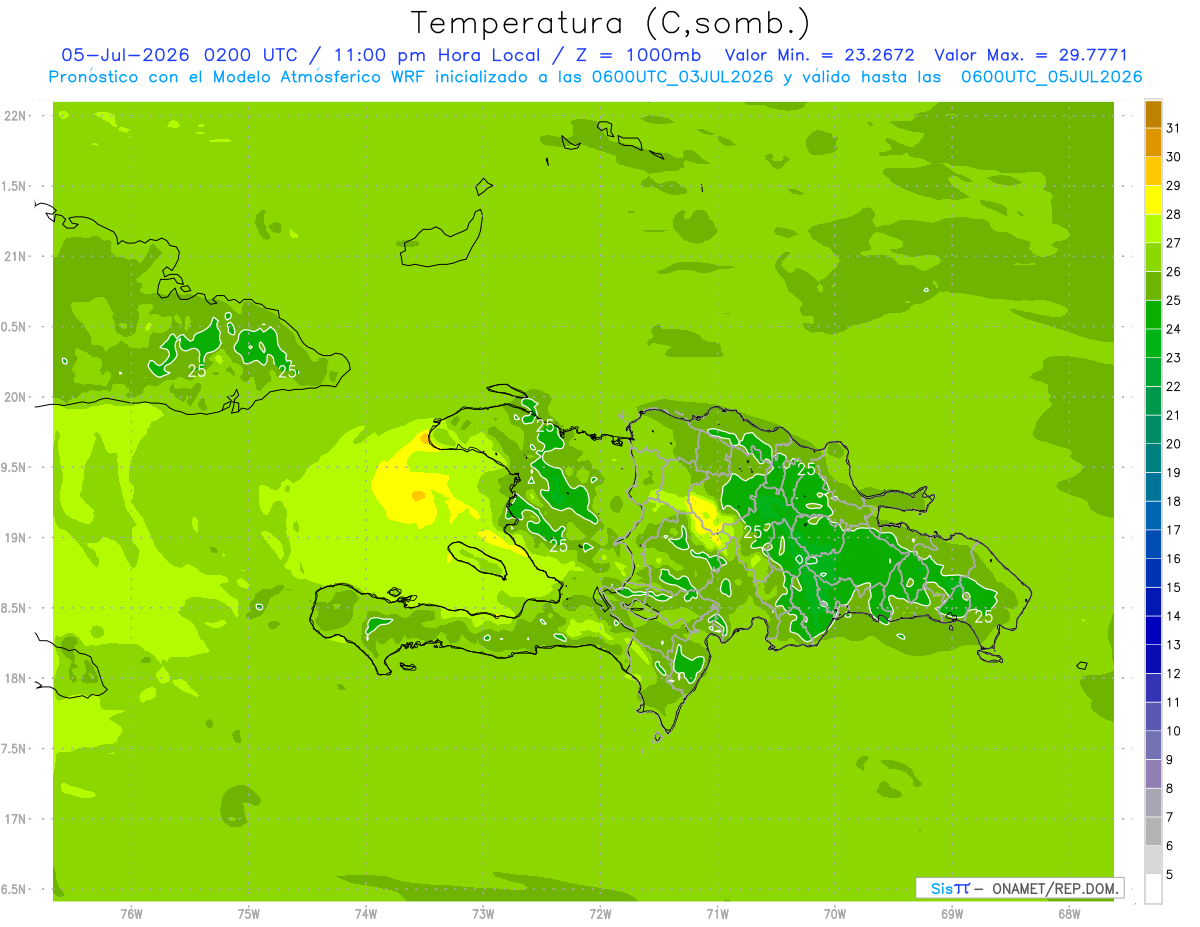
Task: Select the "Valor Max. = 29.7771" value
Action: click(1031, 55)
